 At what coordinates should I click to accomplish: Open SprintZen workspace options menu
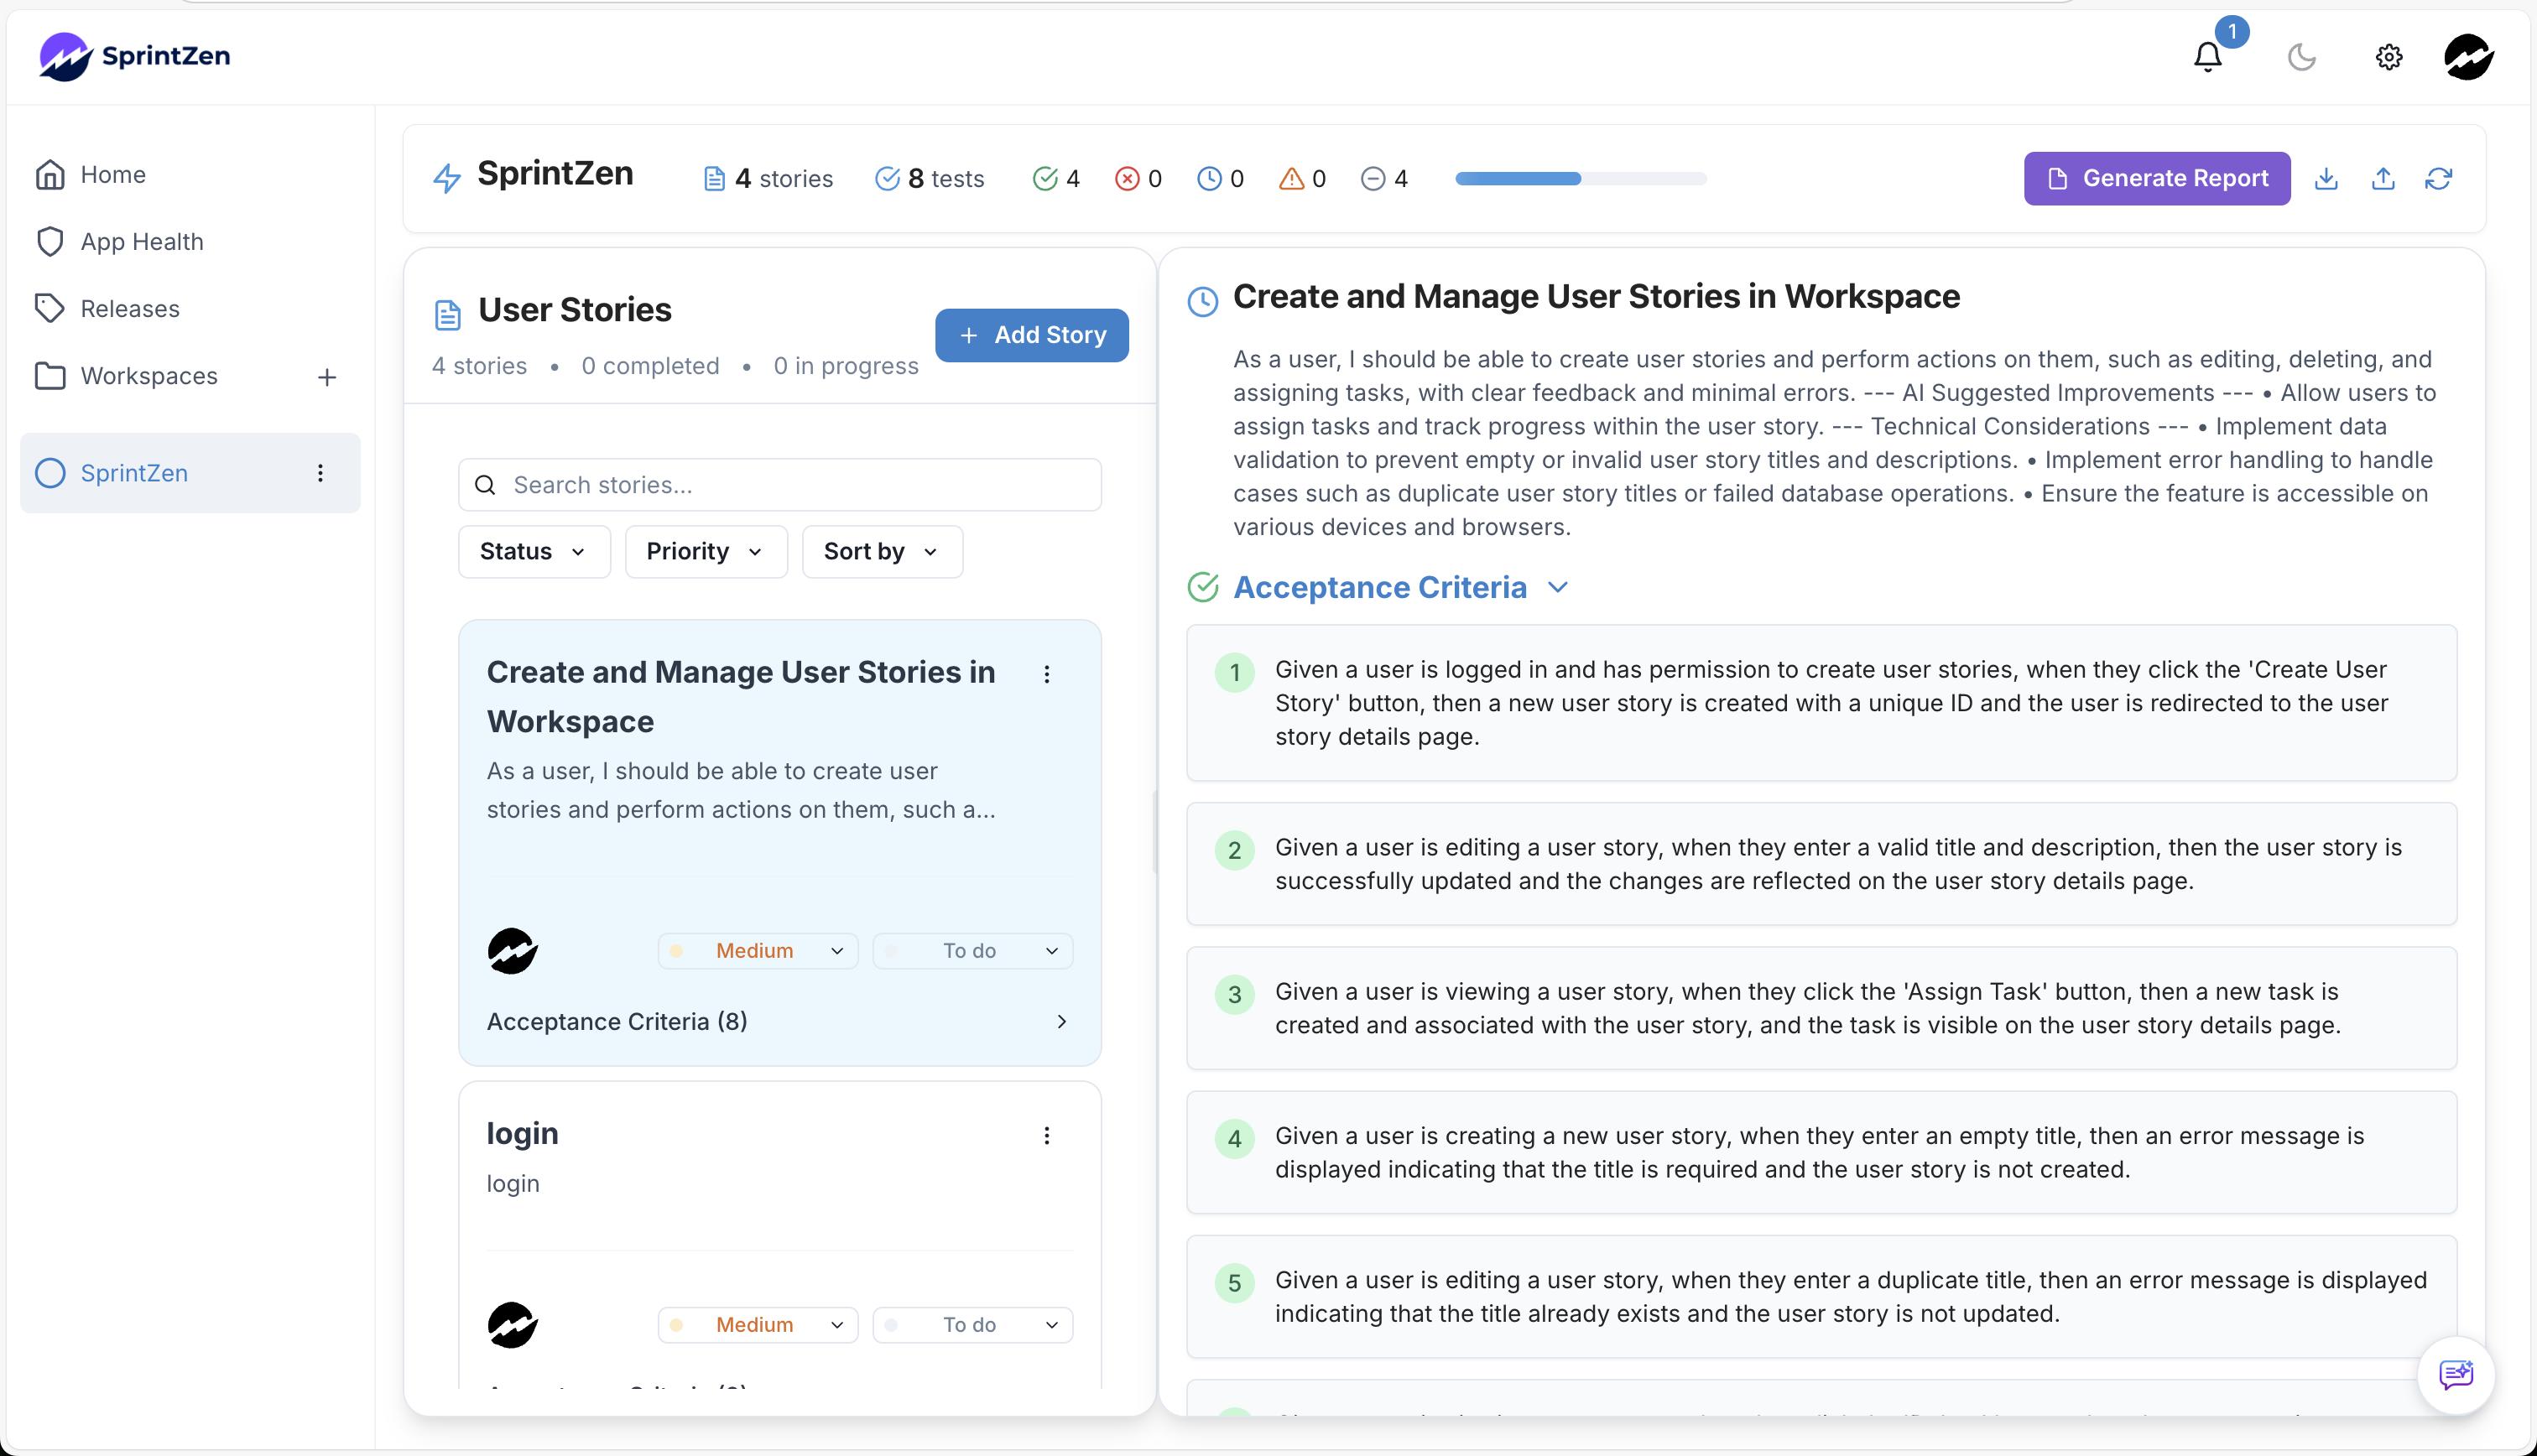(320, 473)
